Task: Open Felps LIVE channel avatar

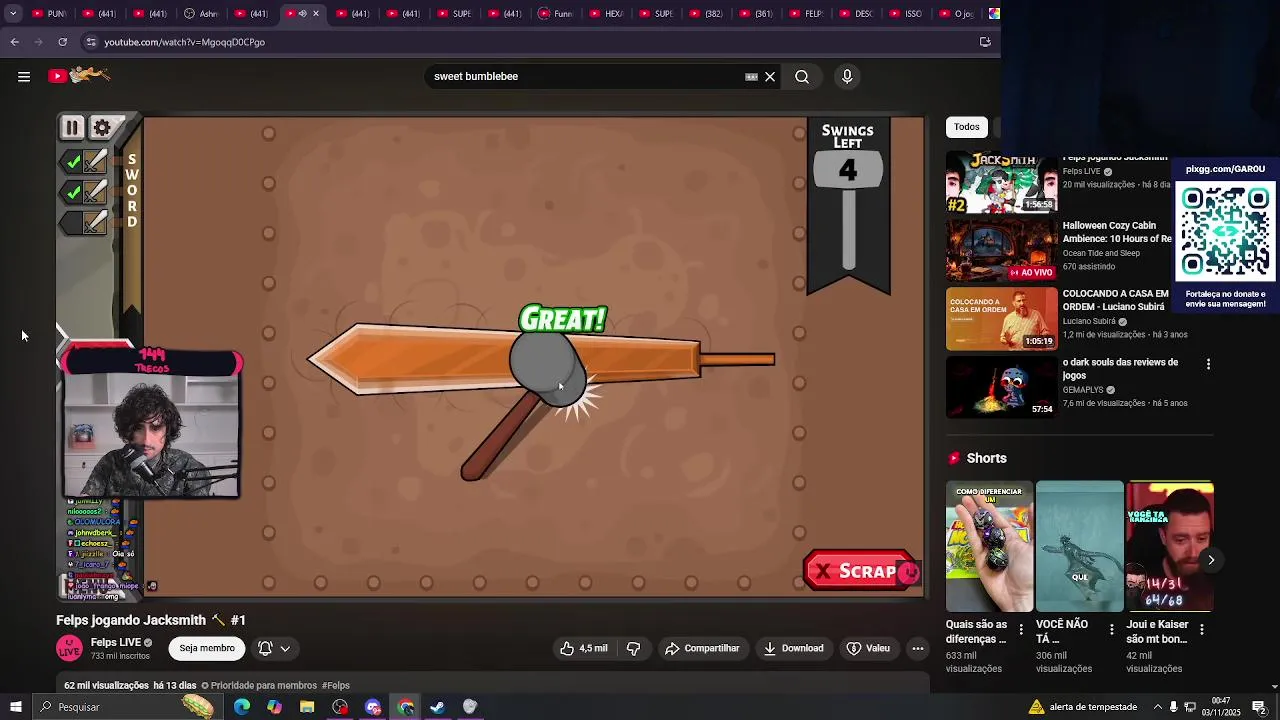Action: click(69, 648)
